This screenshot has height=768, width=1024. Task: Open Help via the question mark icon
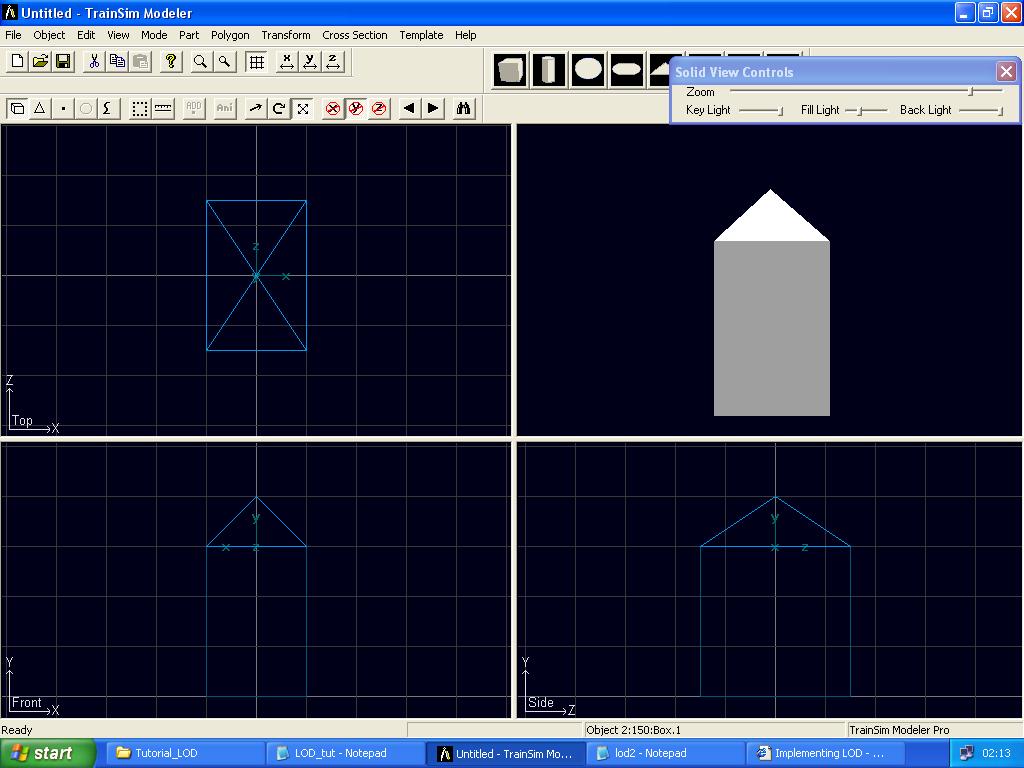point(171,61)
